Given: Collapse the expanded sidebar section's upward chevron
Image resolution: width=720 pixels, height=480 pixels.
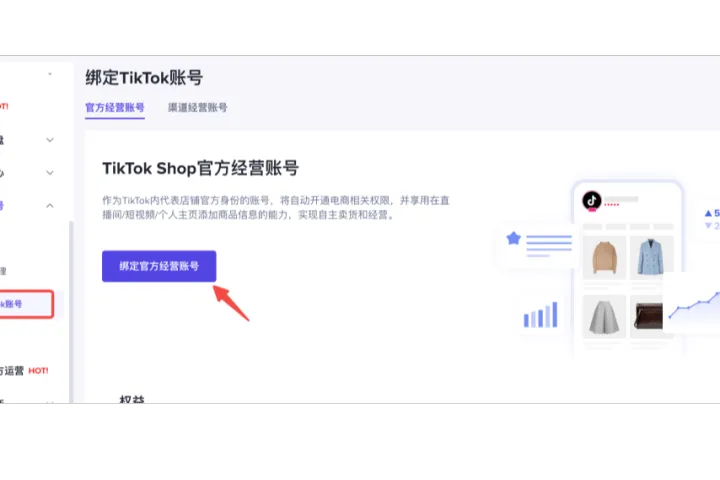Looking at the screenshot, I should click(x=50, y=206).
